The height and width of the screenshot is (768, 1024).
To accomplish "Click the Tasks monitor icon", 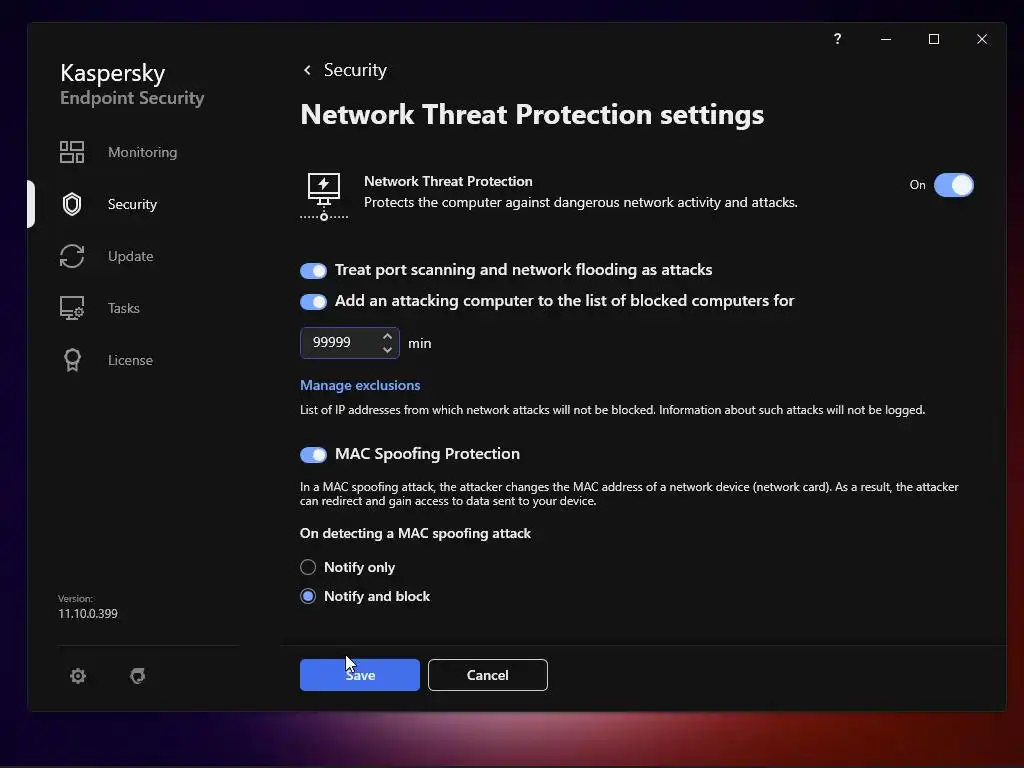I will point(72,308).
